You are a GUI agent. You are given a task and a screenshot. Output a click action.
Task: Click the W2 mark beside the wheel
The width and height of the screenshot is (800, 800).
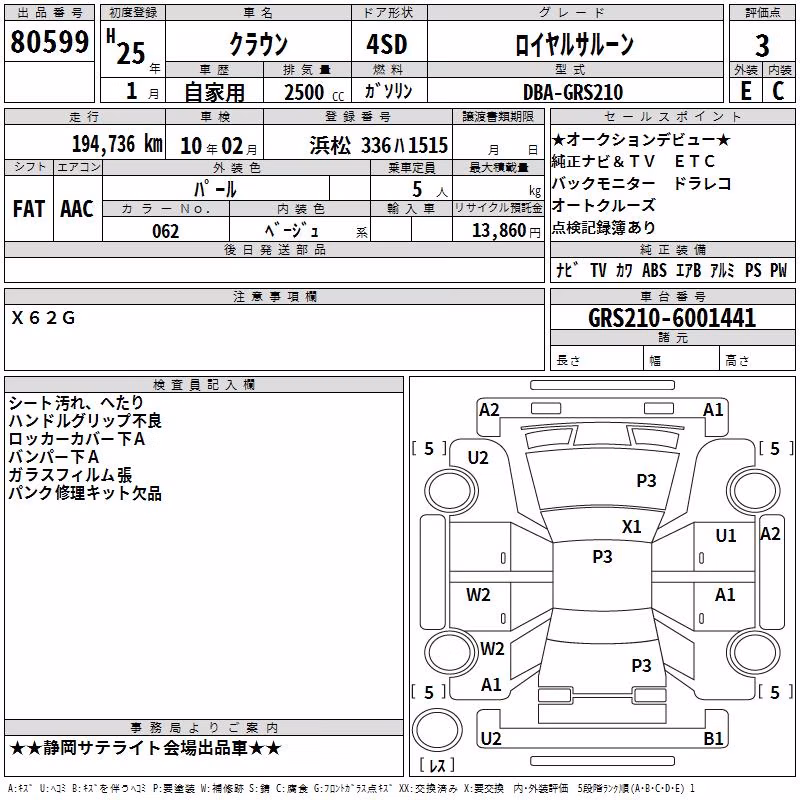tap(492, 649)
